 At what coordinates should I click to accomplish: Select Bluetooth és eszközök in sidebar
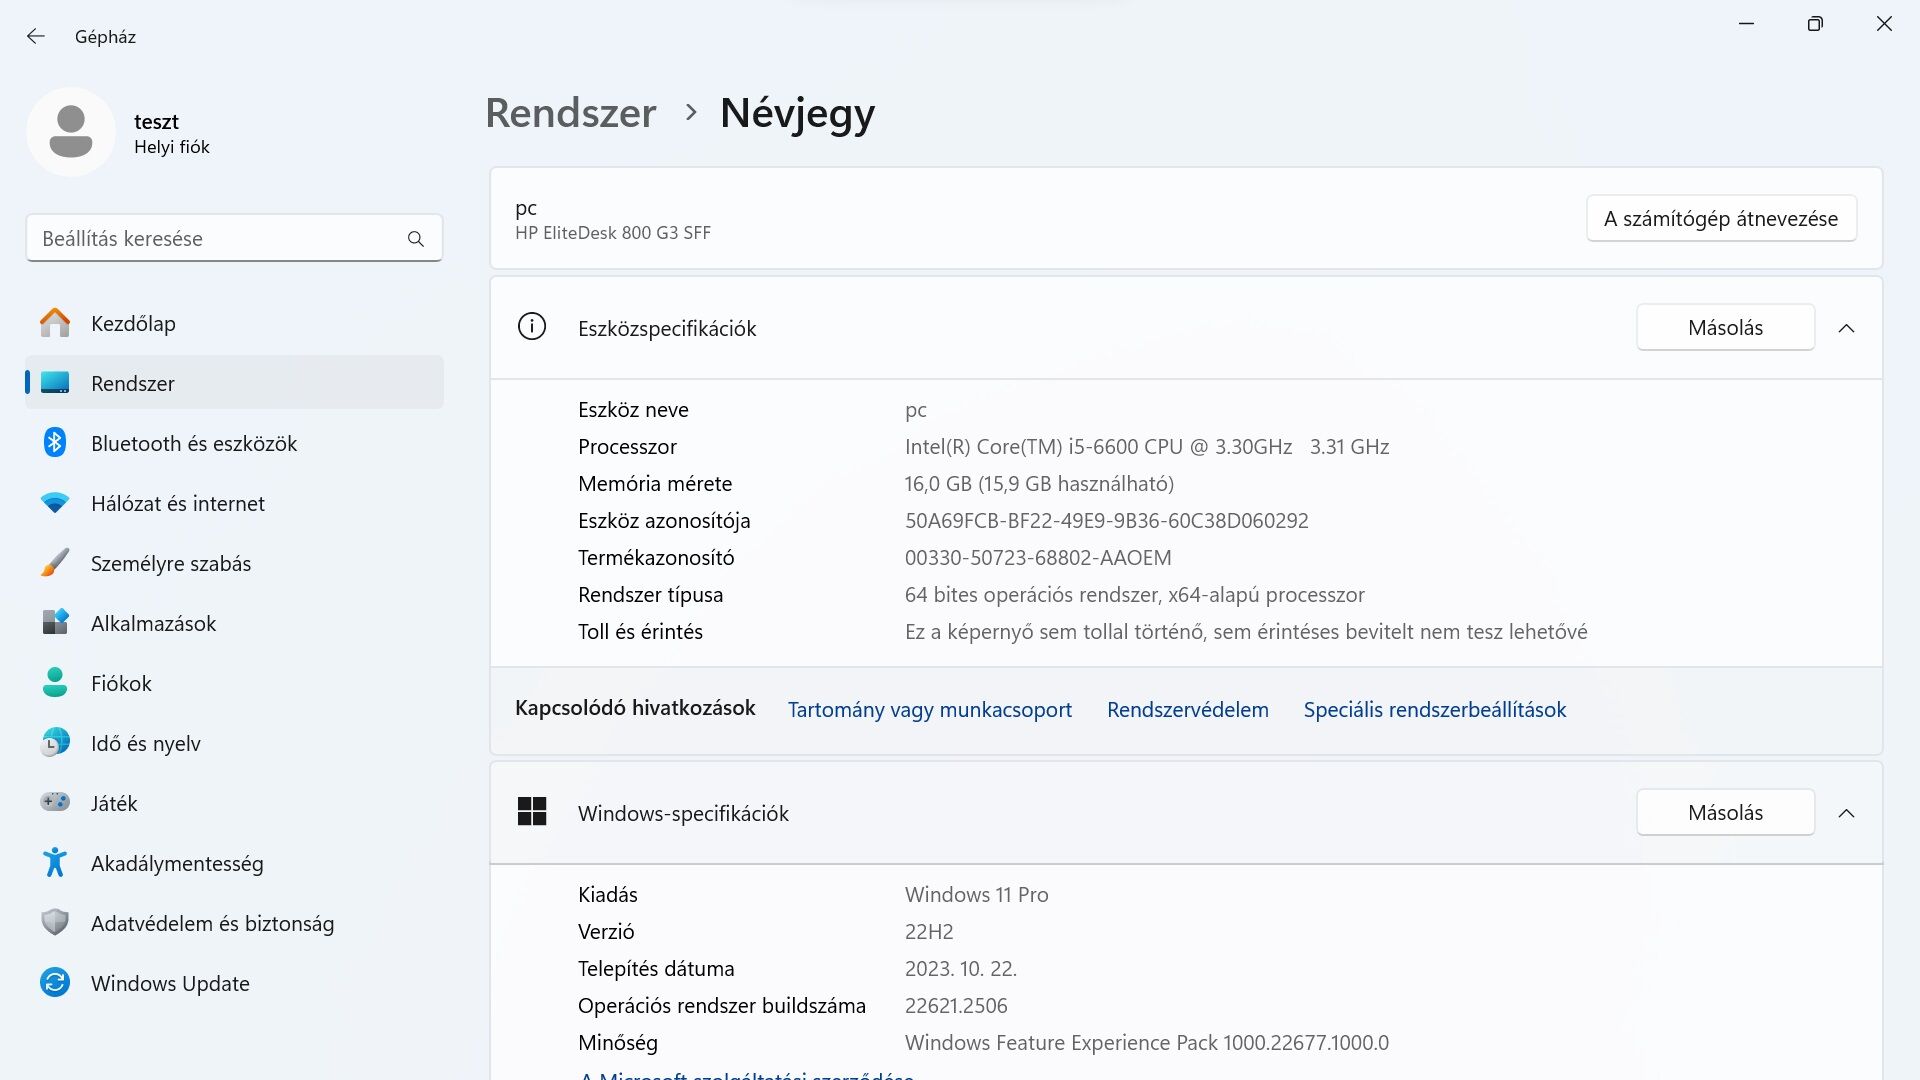click(234, 443)
